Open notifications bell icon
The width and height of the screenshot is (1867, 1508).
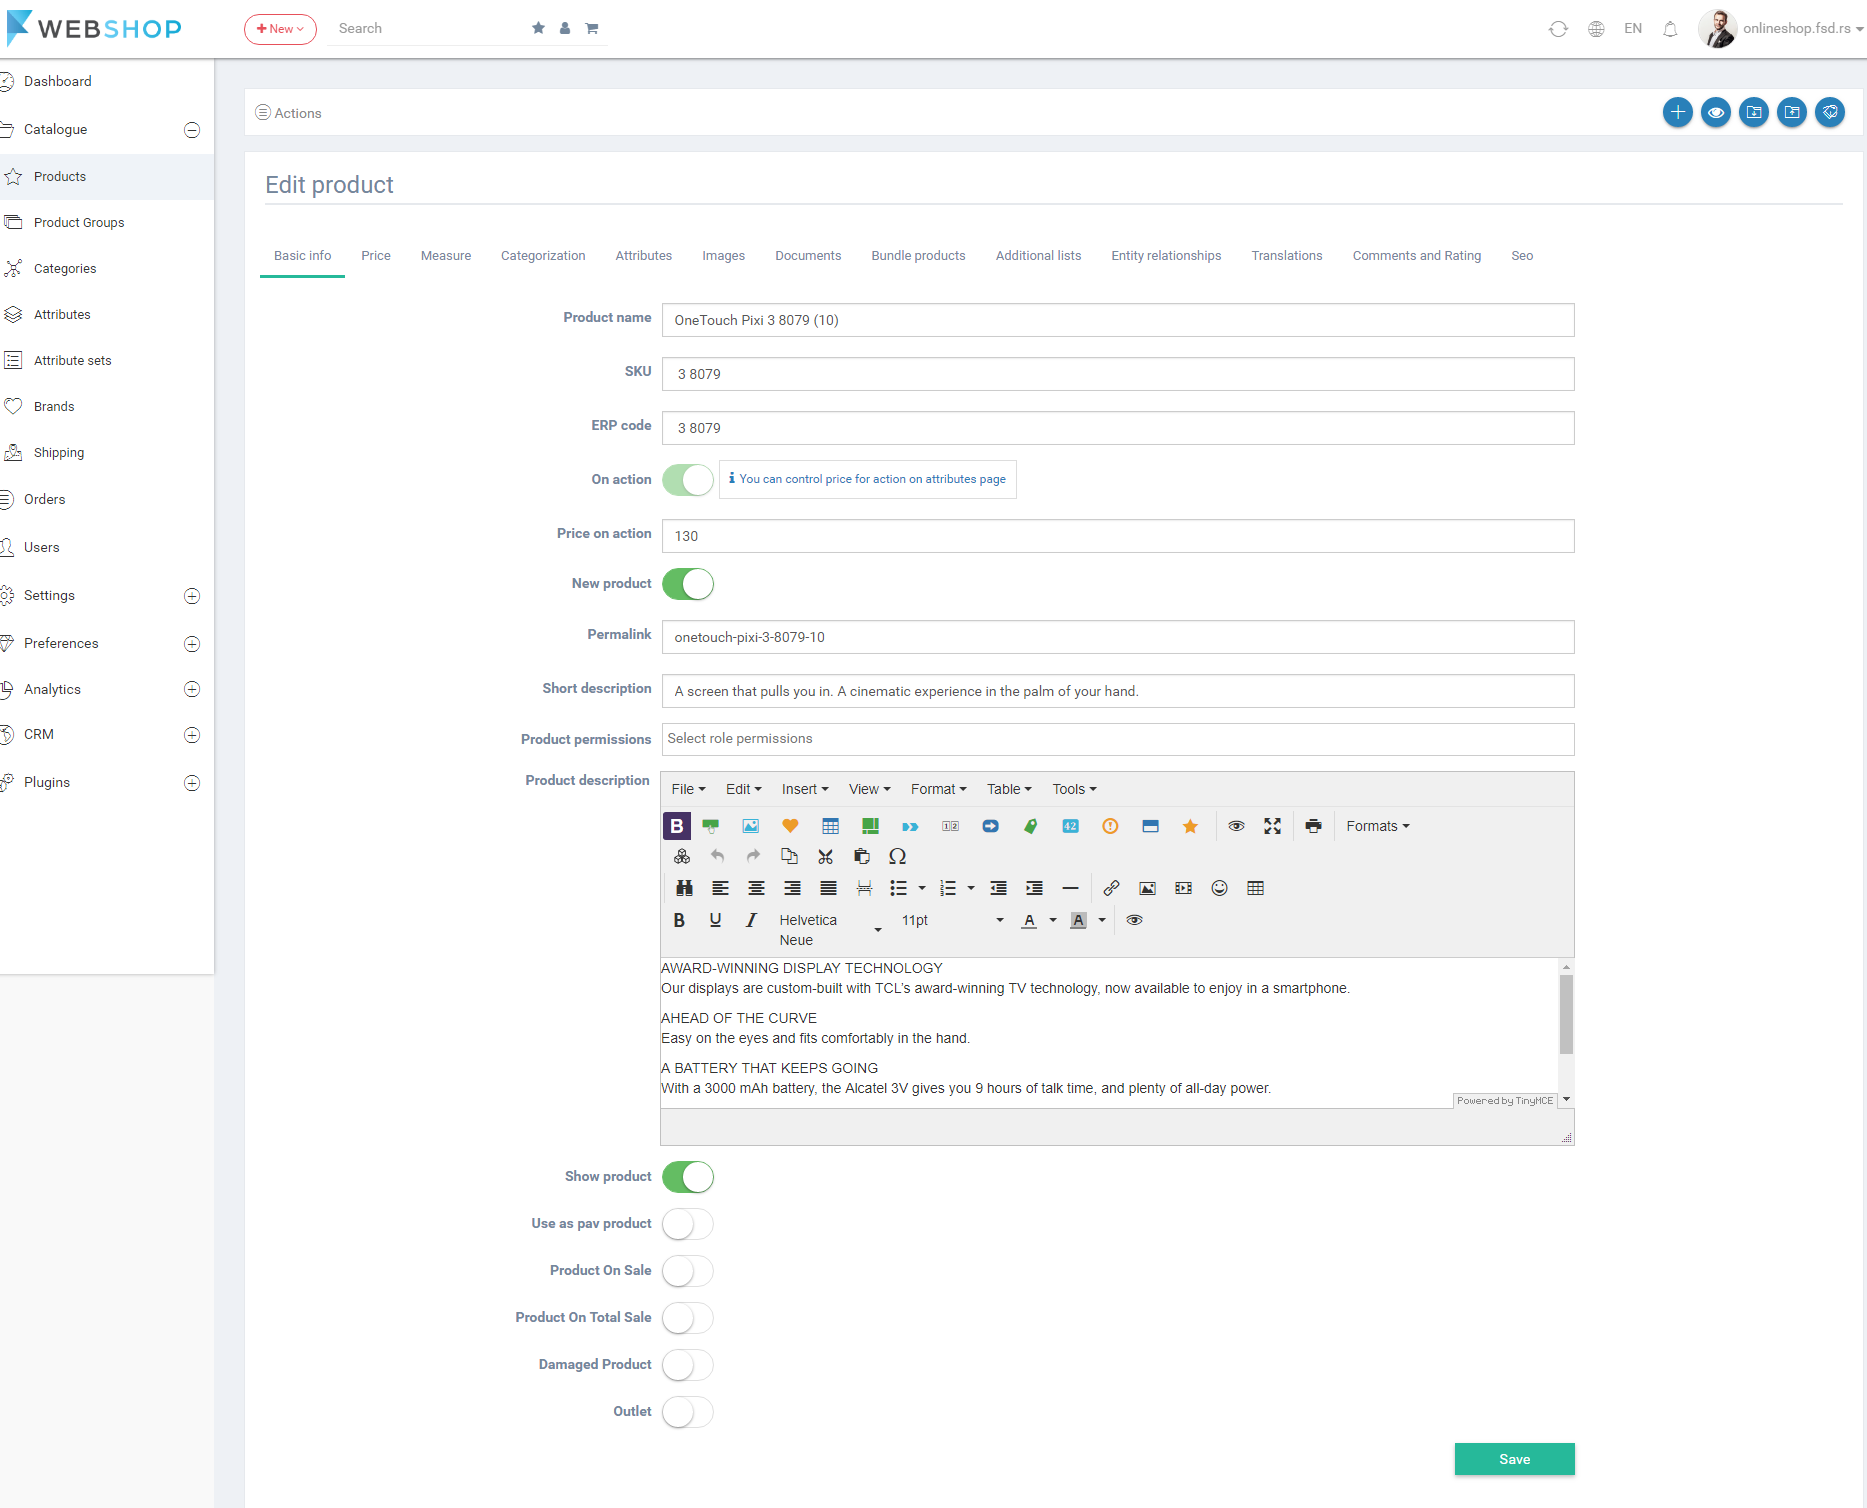coord(1670,29)
